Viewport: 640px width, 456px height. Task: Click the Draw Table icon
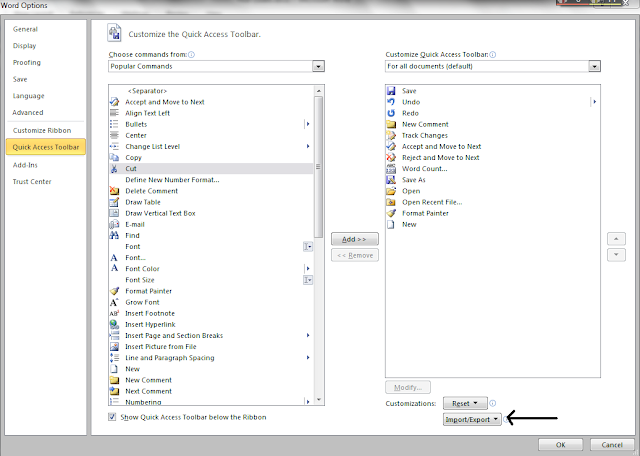[114, 202]
